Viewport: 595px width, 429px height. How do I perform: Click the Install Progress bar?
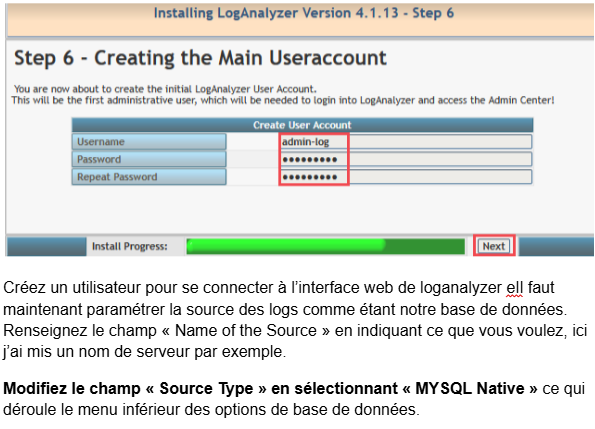pos(326,246)
